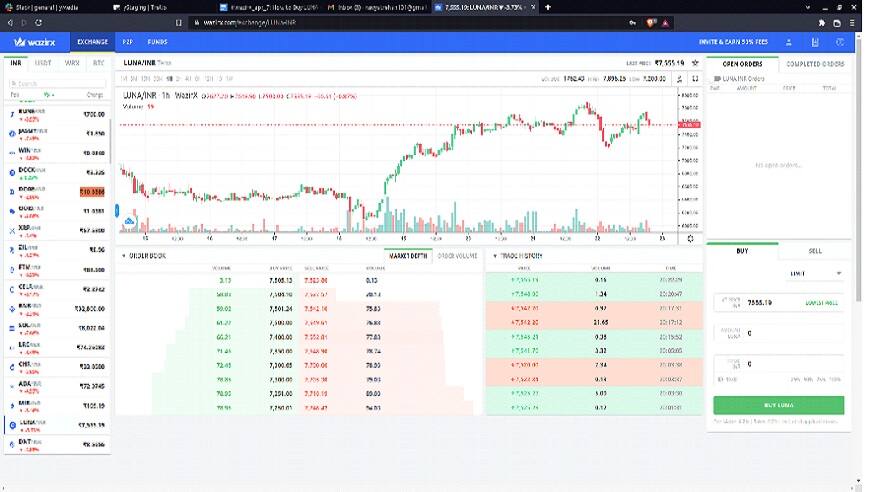Open the saved password key icon
This screenshot has height=492, width=875.
coord(633,23)
